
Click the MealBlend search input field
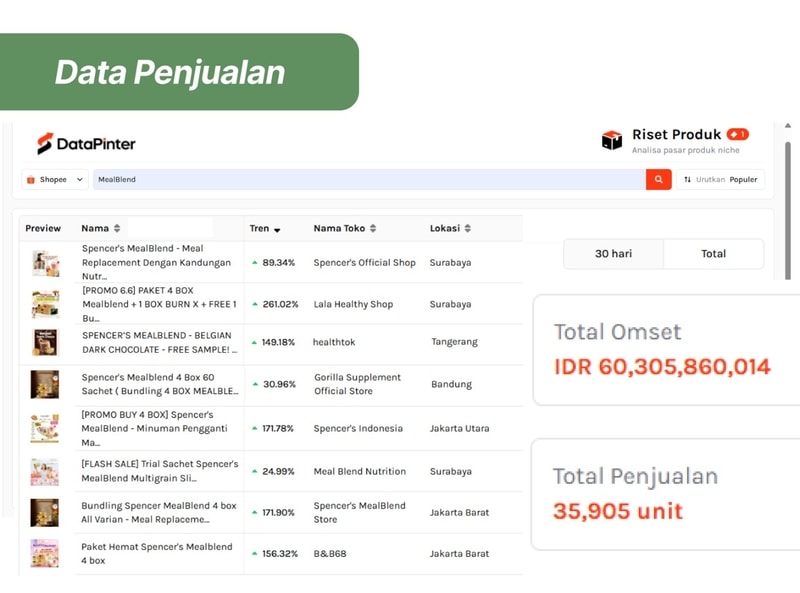tap(370, 180)
